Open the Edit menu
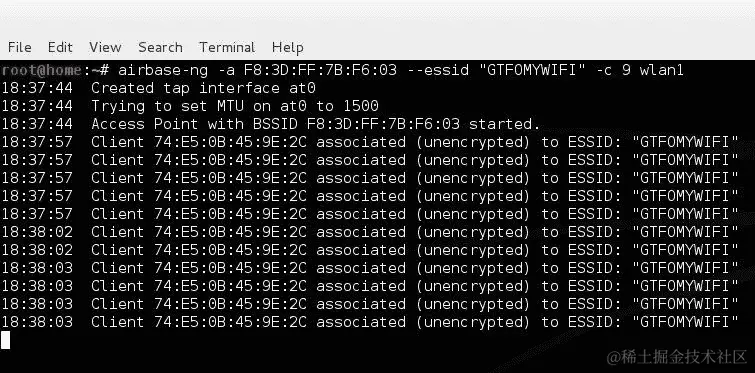This screenshot has width=755, height=373. tap(60, 47)
